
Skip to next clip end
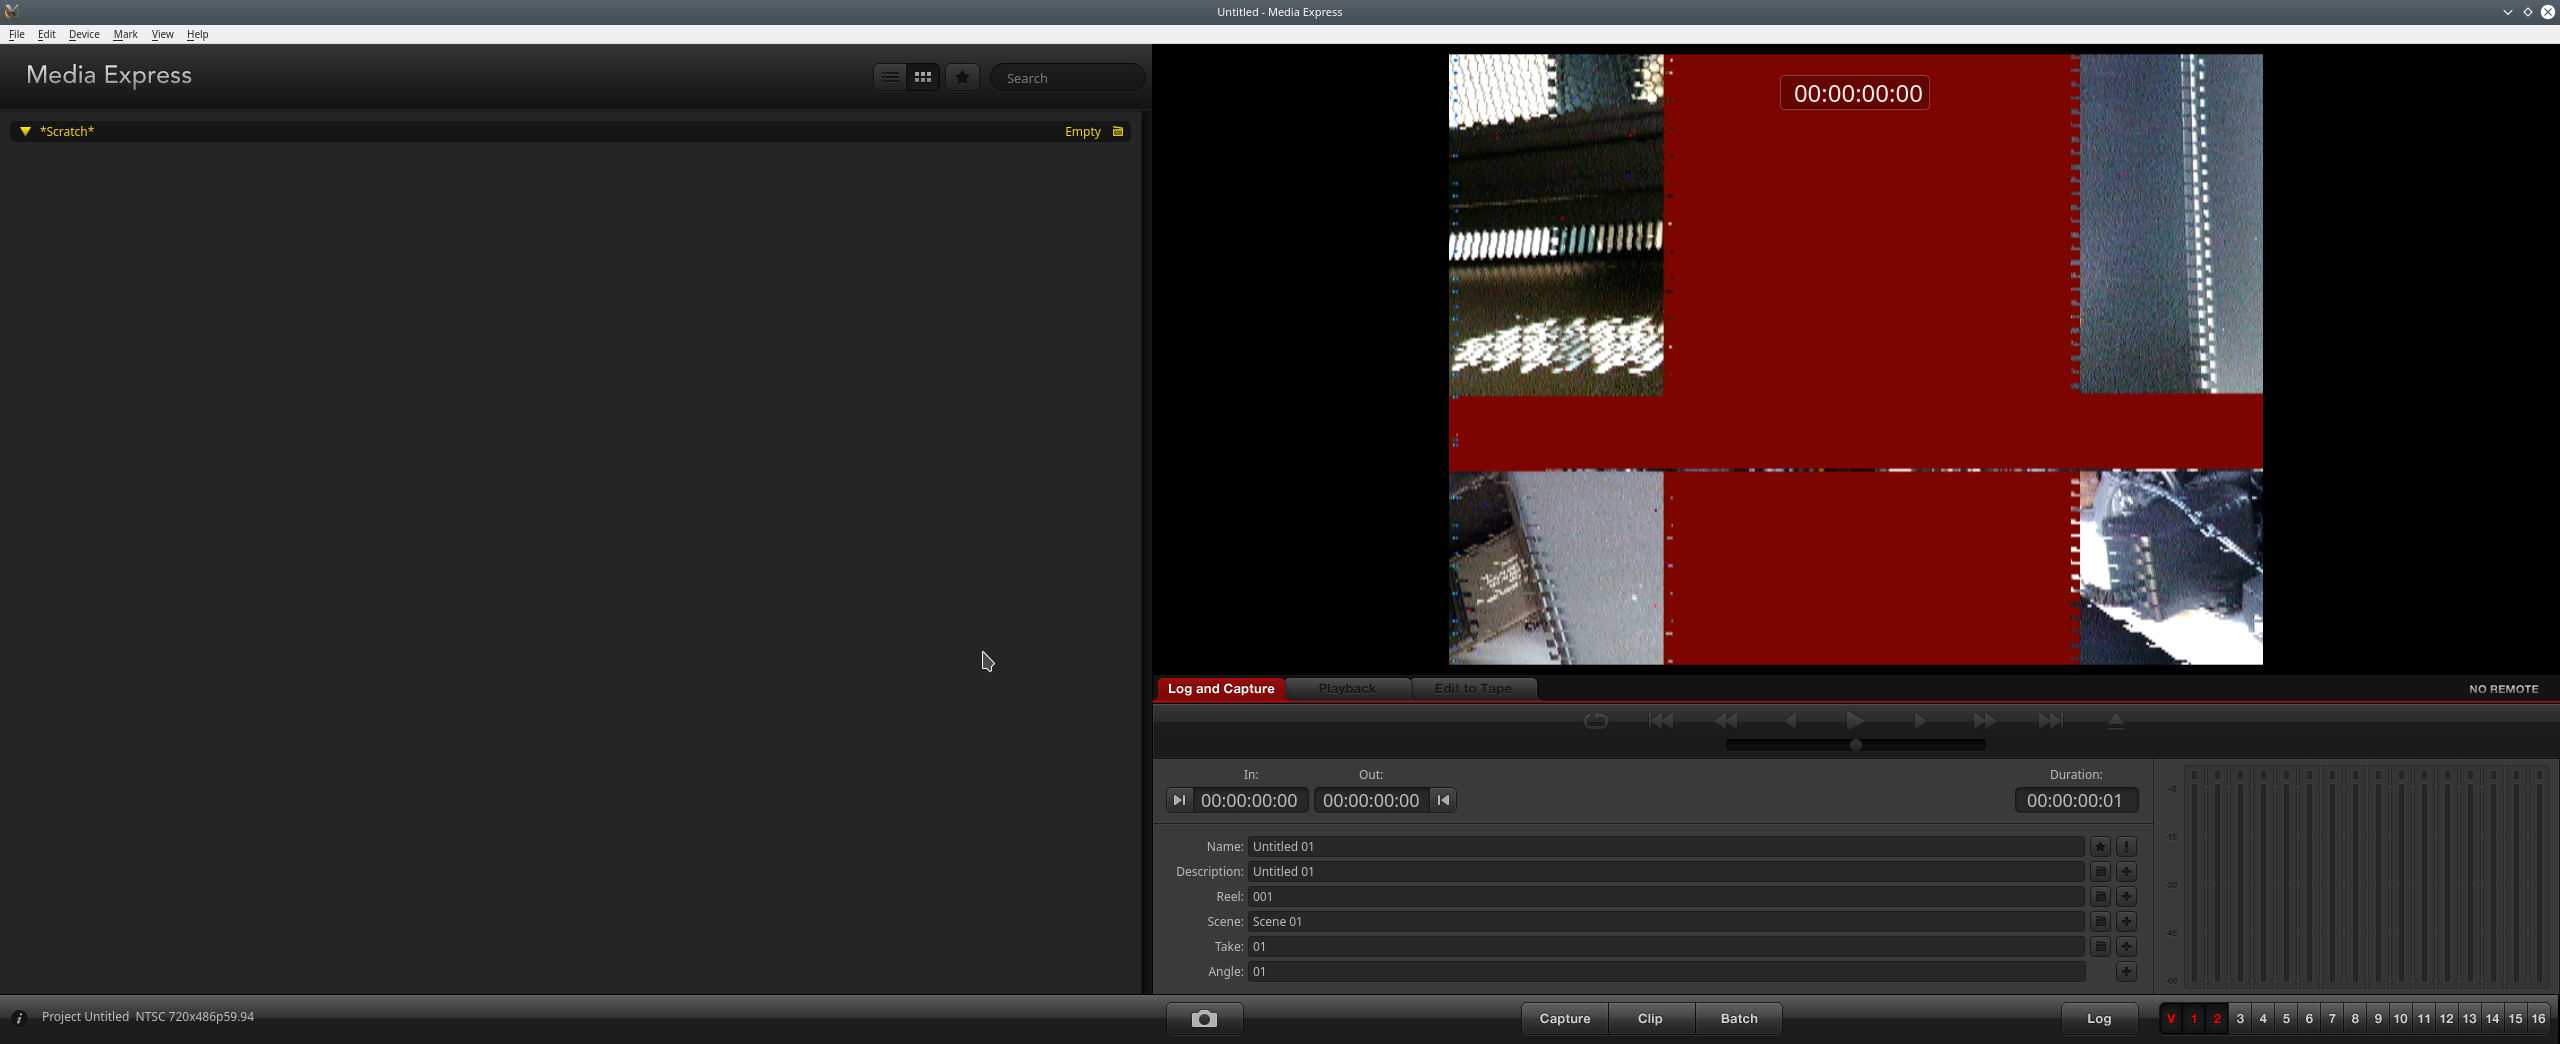click(x=2050, y=721)
